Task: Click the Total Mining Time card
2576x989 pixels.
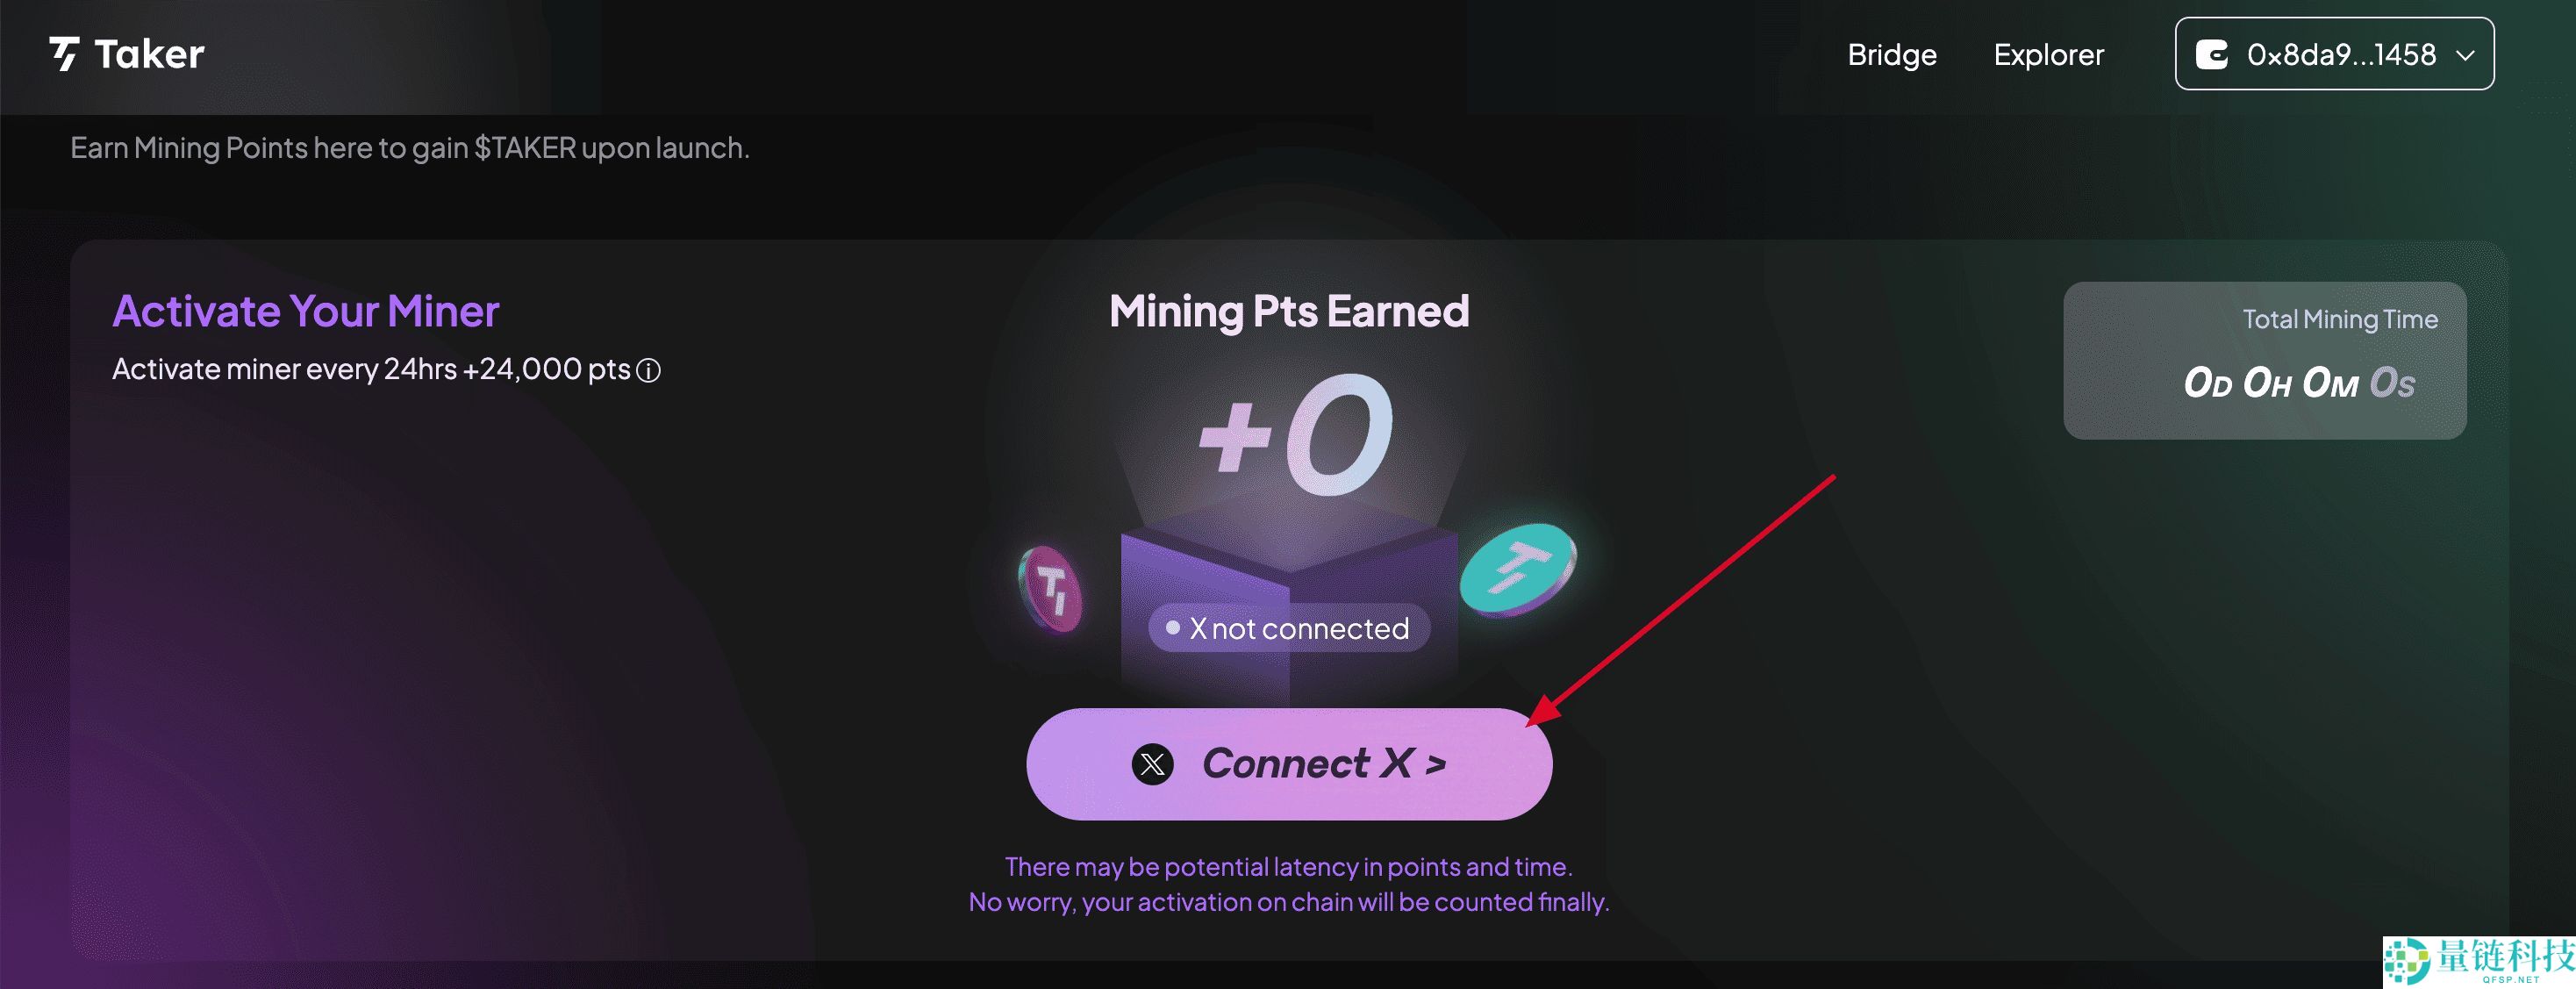Action: tap(2264, 360)
